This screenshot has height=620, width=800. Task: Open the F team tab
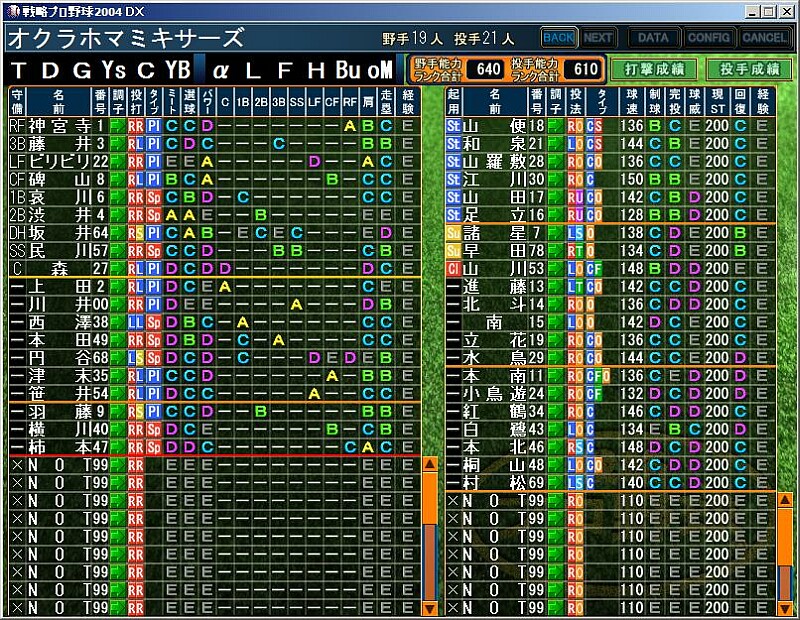pyautogui.click(x=284, y=70)
